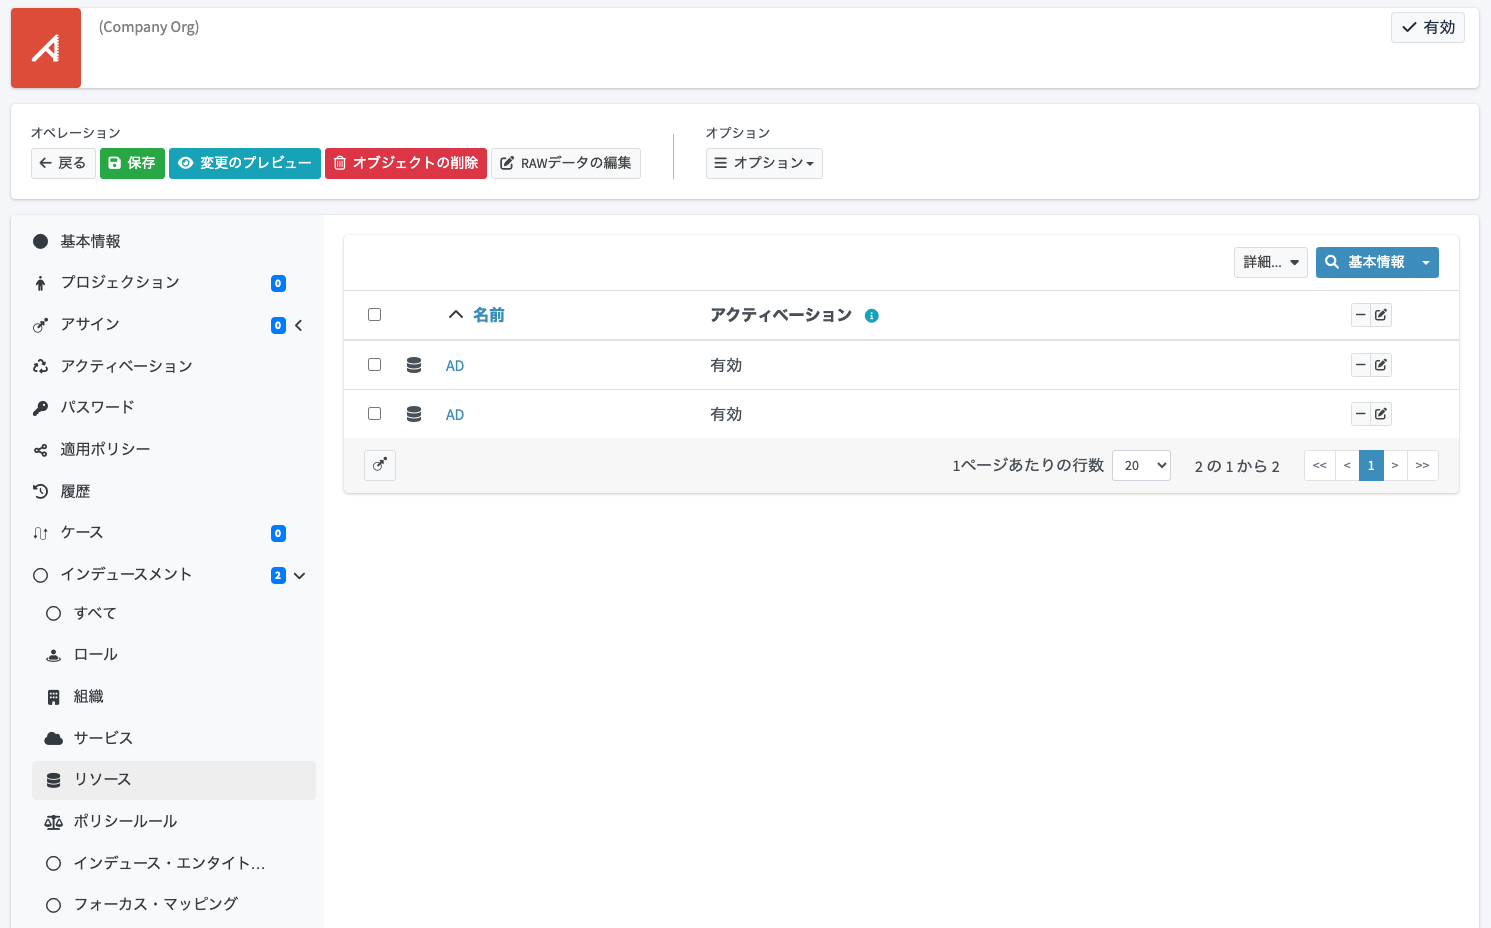This screenshot has width=1491, height=928.
Task: Click the header row minus icon
Action: pos(1361,315)
